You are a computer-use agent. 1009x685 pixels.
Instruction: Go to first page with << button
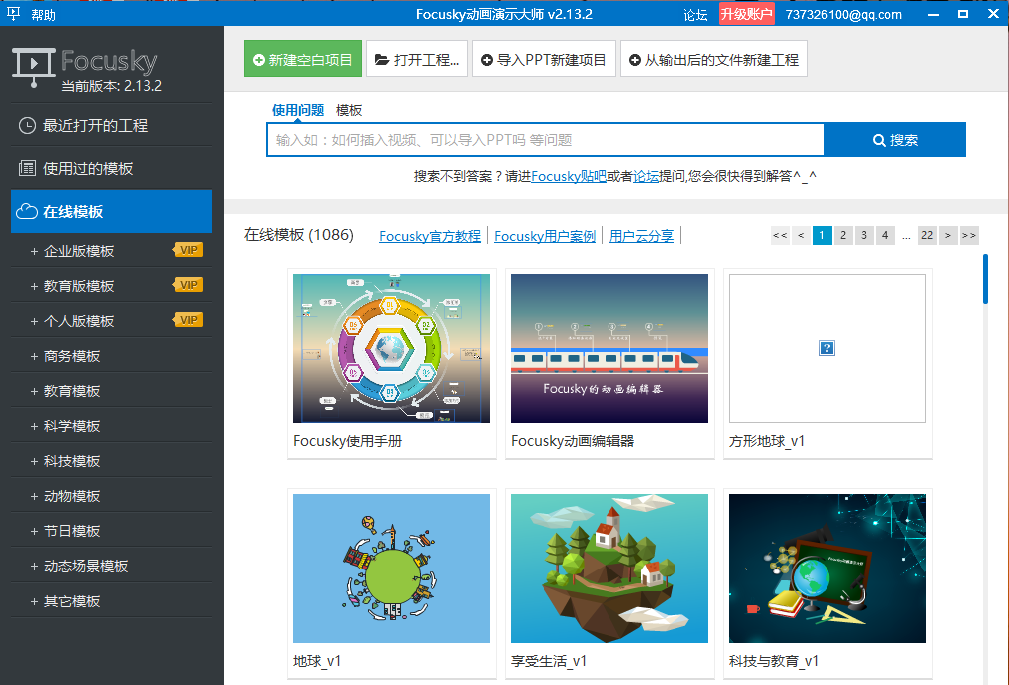pyautogui.click(x=780, y=236)
